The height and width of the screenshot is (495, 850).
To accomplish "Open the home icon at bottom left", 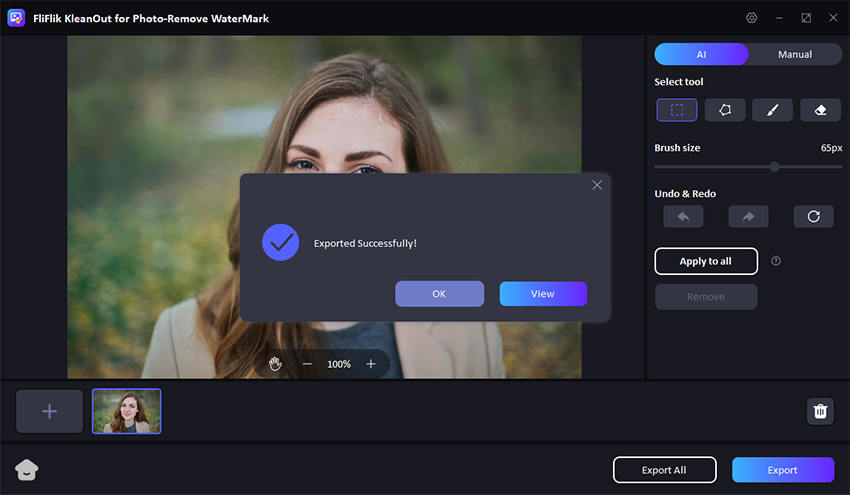I will [27, 470].
